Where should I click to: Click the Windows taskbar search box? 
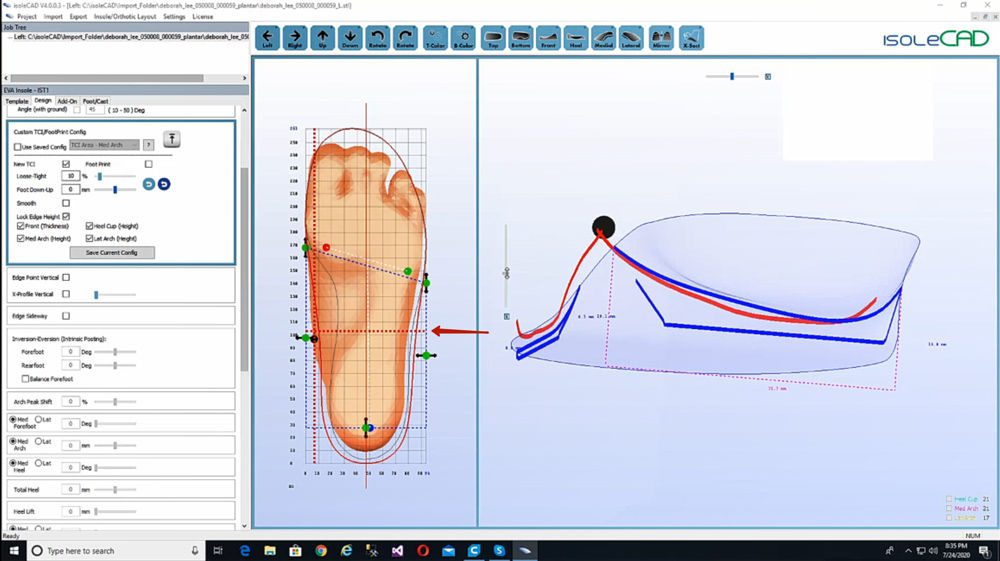(110, 551)
